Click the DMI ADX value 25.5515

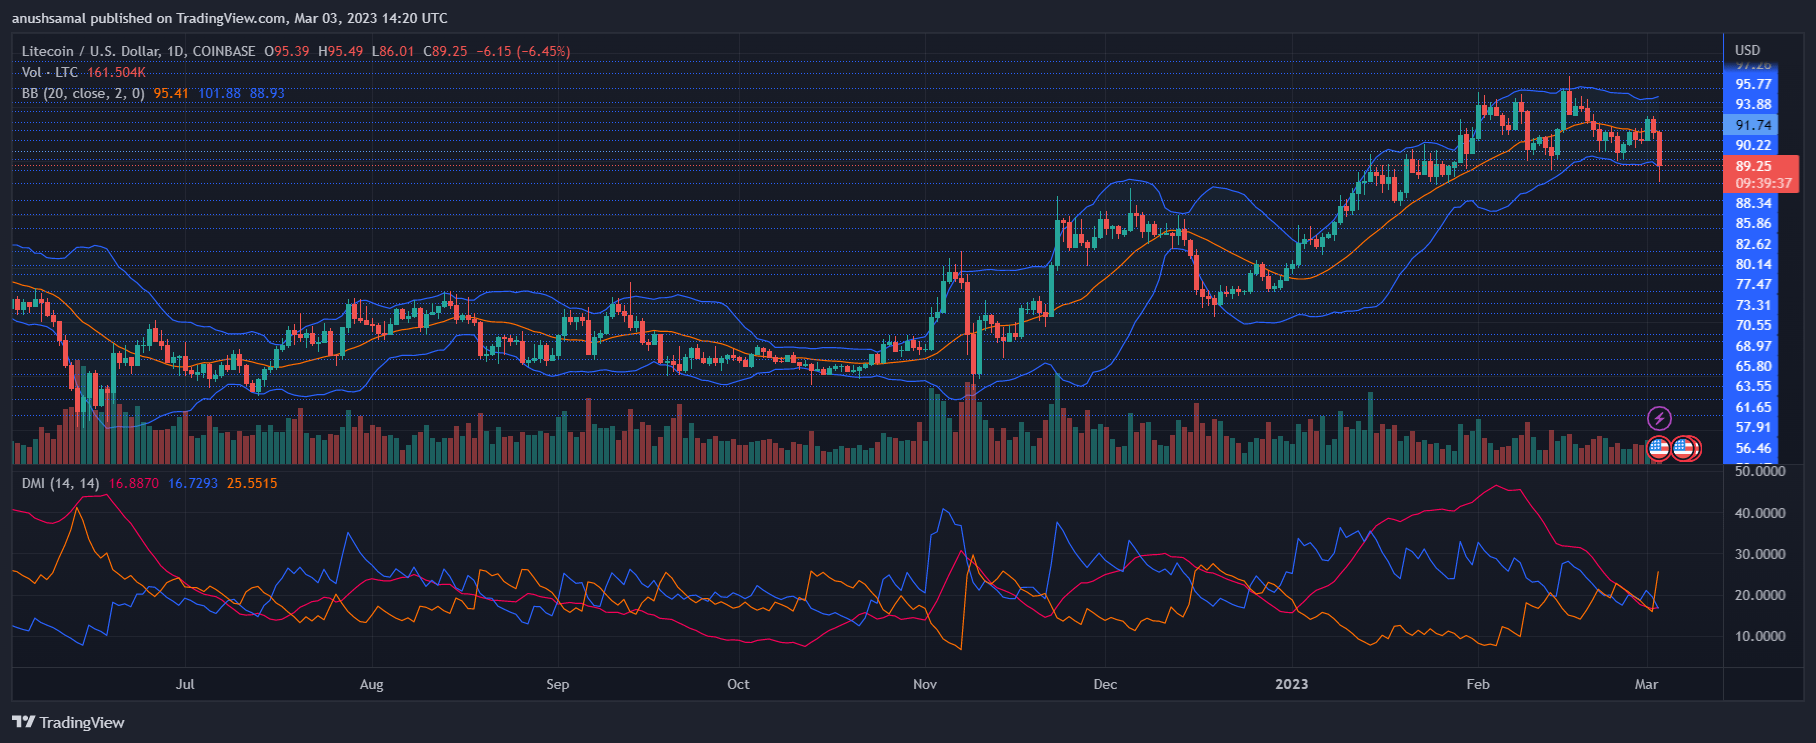pyautogui.click(x=252, y=483)
